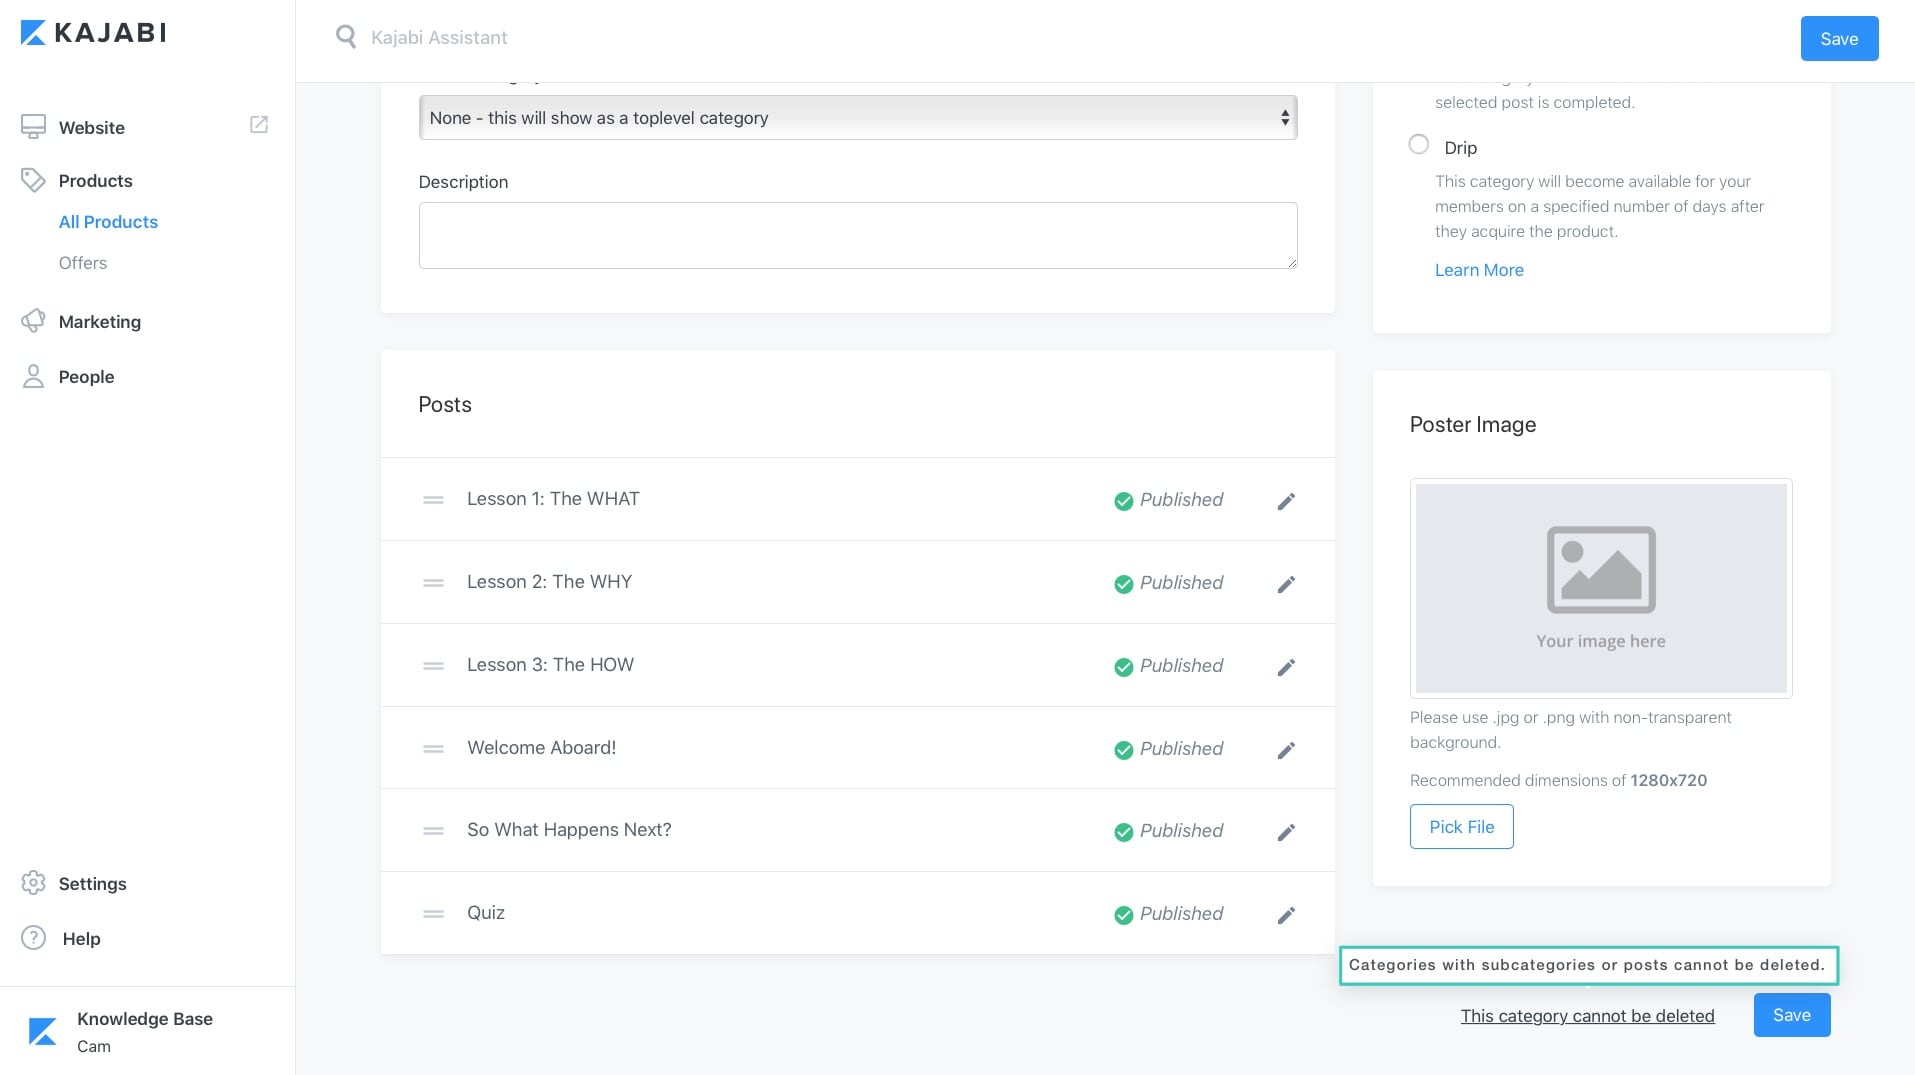Screen dimensions: 1915x1075
Task: Edit the Lesson 1: The WHAT post
Action: (1286, 501)
